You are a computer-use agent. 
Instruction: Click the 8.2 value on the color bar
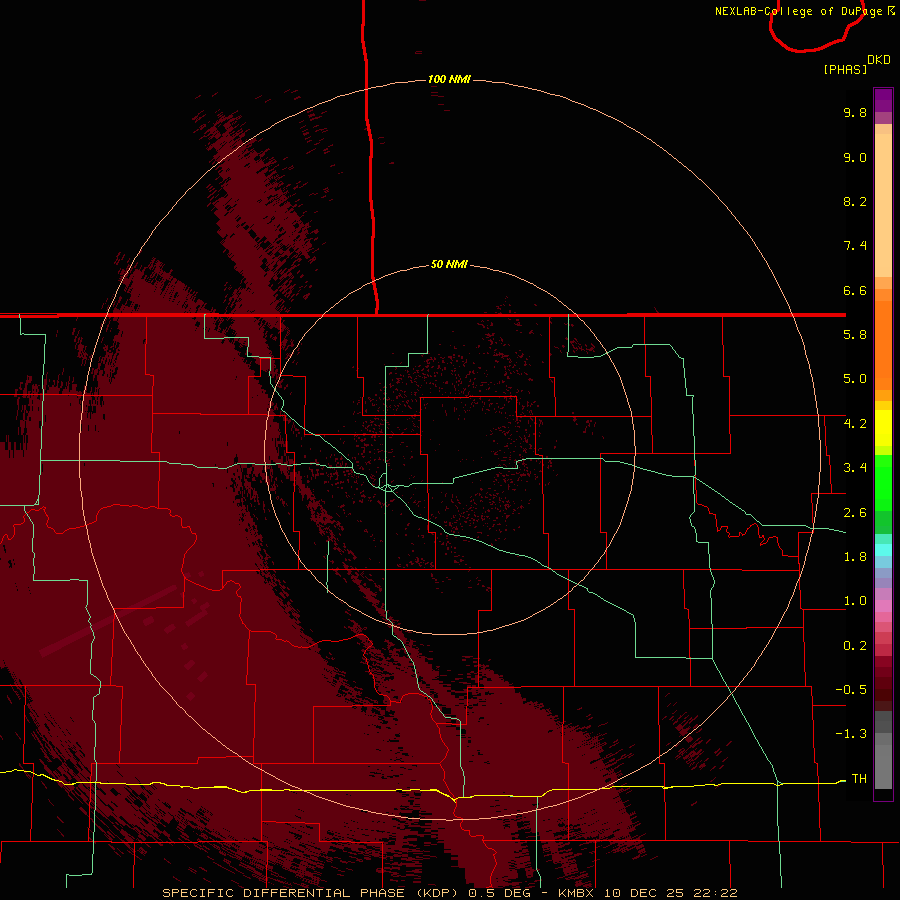855,201
